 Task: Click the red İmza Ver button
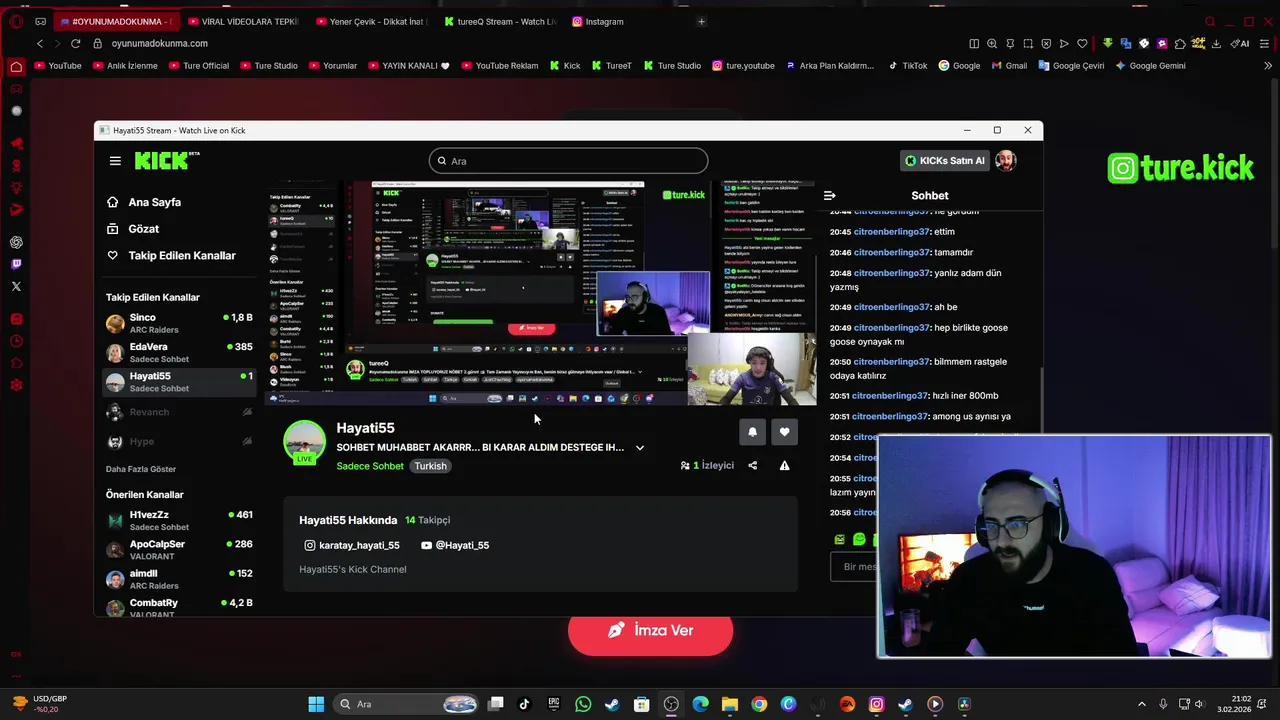pyautogui.click(x=650, y=631)
